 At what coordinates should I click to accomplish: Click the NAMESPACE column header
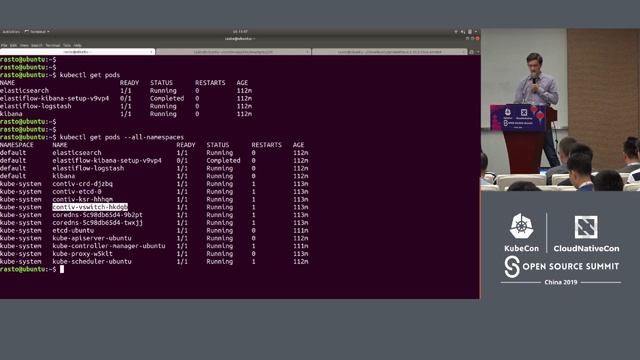(17, 145)
